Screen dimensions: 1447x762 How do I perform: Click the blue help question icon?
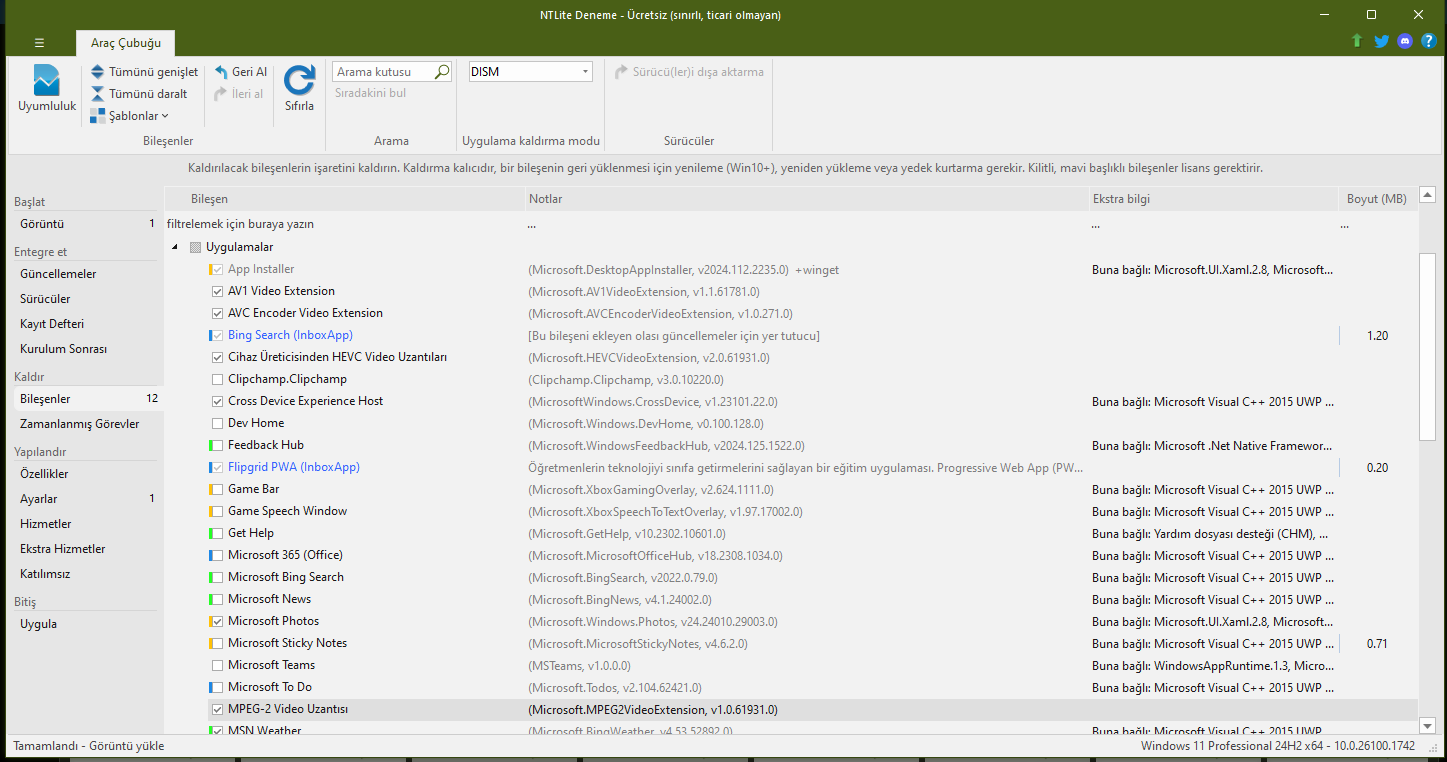(1429, 41)
